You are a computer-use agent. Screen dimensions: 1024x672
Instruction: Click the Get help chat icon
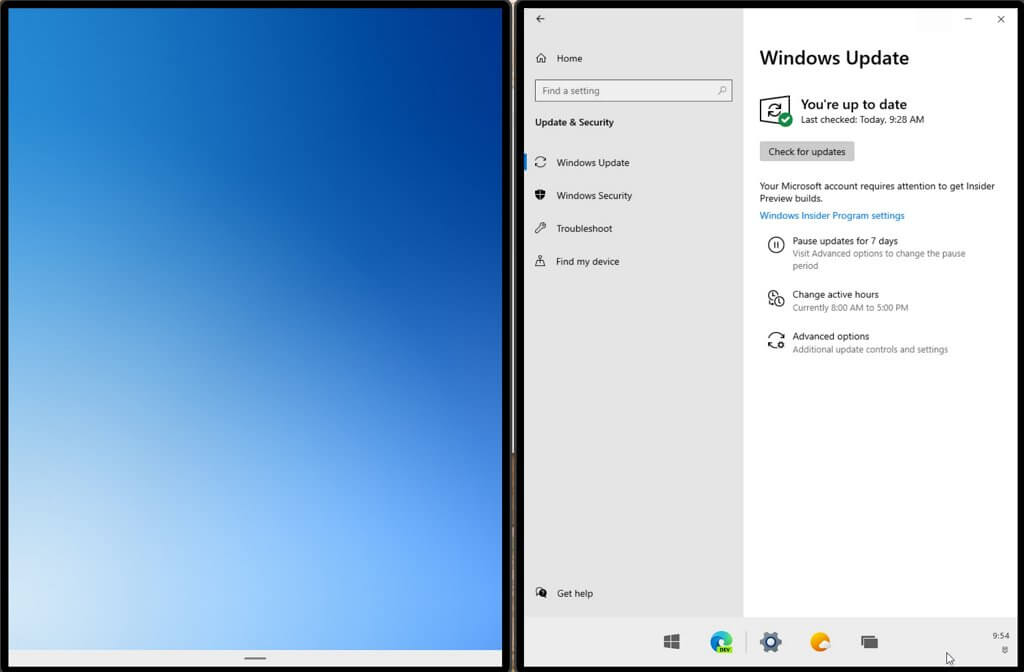[x=541, y=592]
